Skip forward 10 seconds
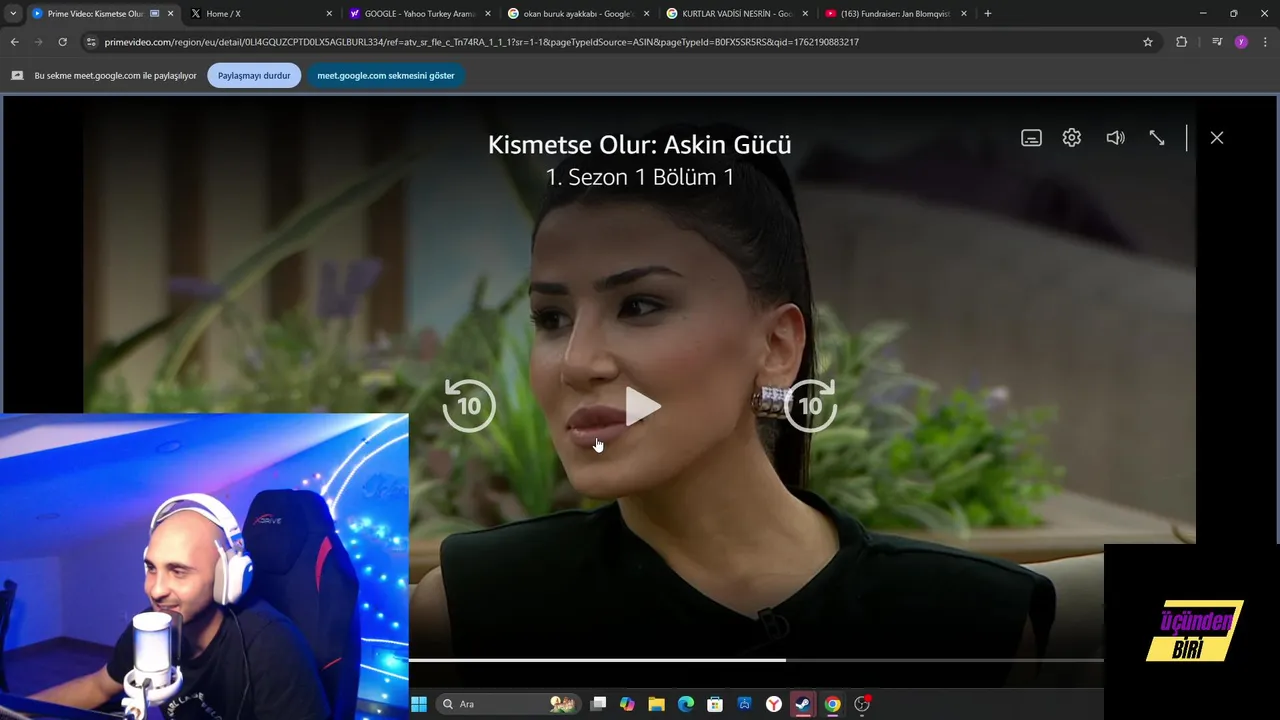Screen dimensions: 1280x720 click(810, 405)
